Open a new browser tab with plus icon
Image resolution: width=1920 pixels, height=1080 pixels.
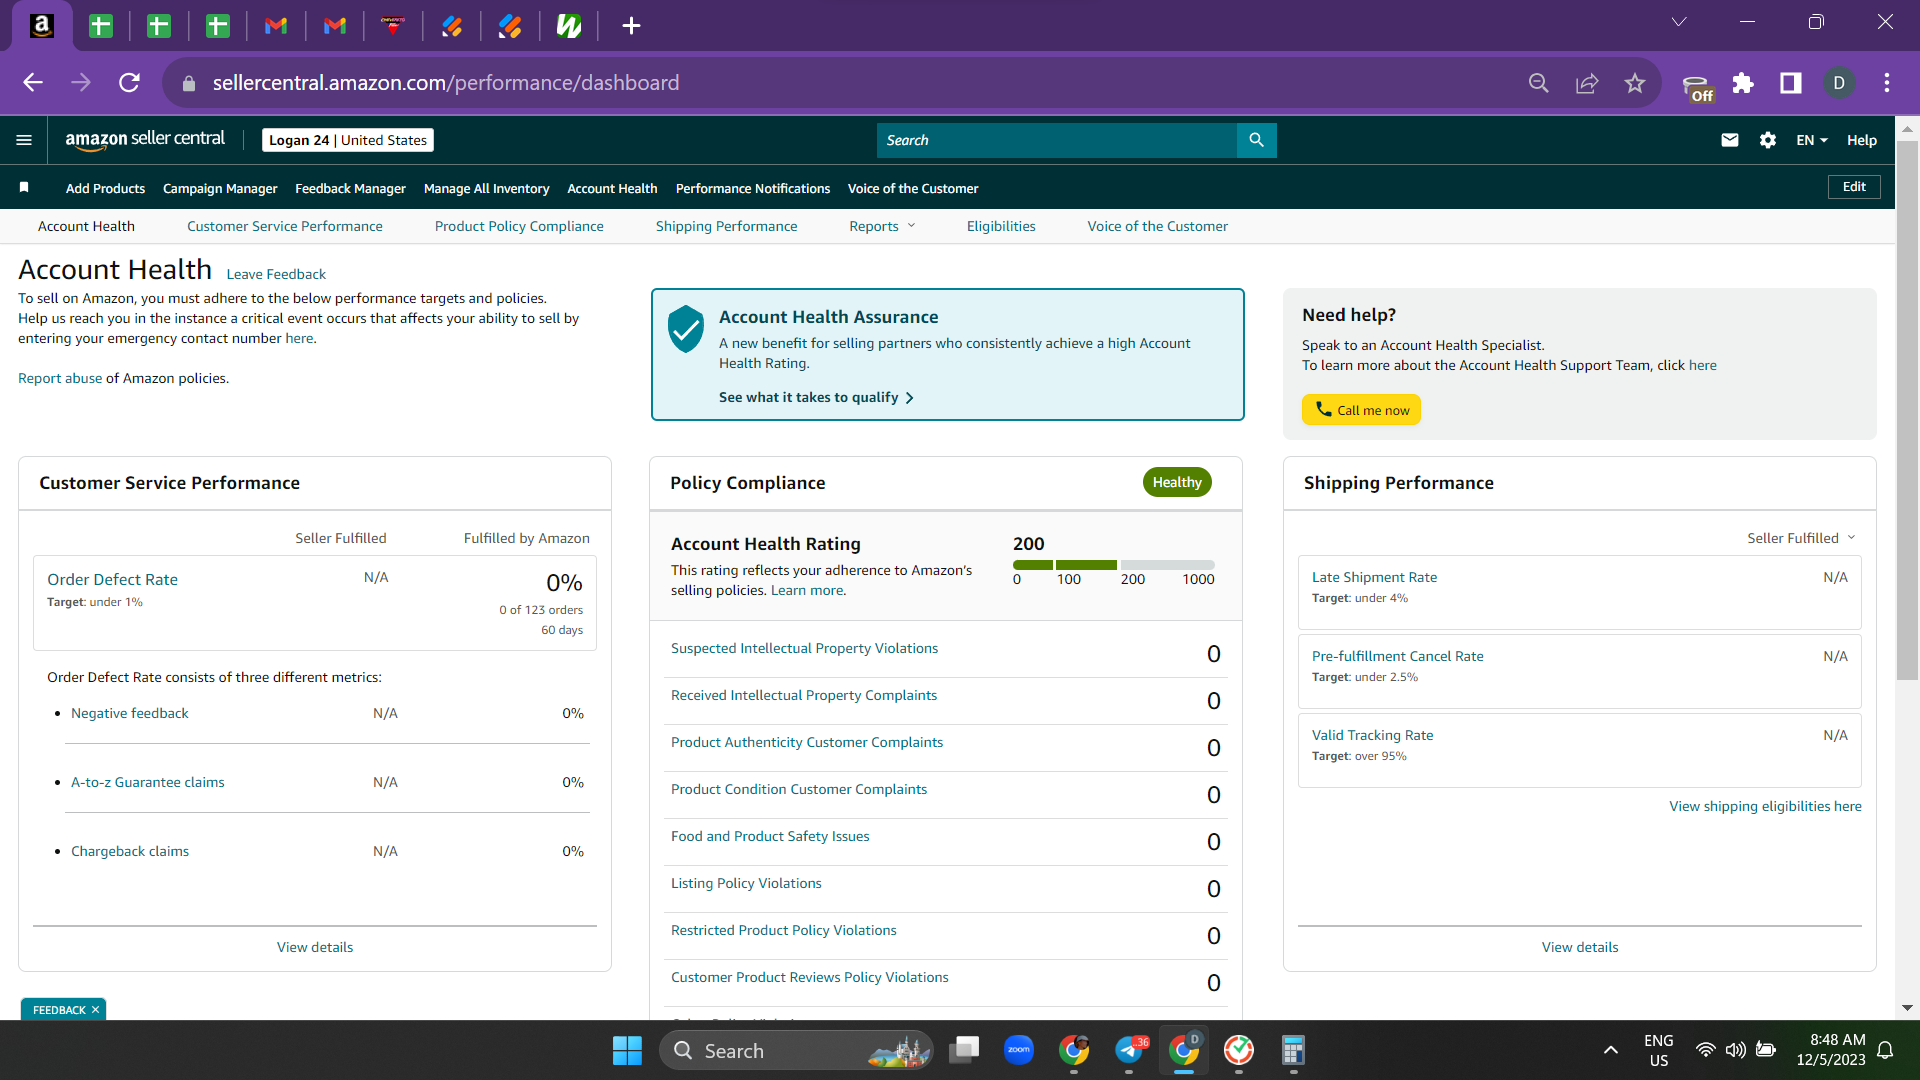(631, 26)
